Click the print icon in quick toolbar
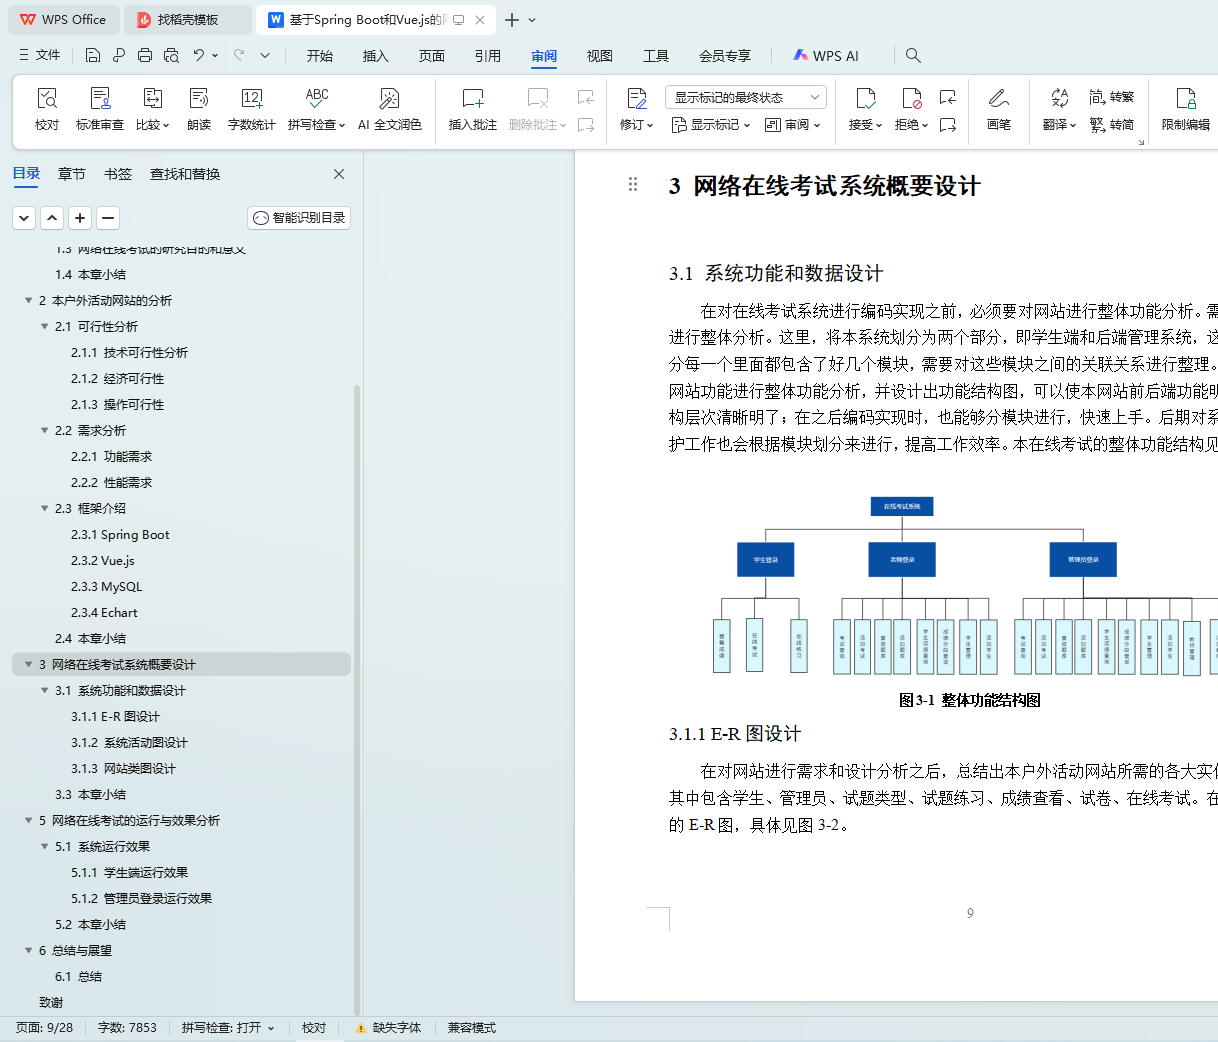Screen dimensions: 1218x1042 (145, 55)
